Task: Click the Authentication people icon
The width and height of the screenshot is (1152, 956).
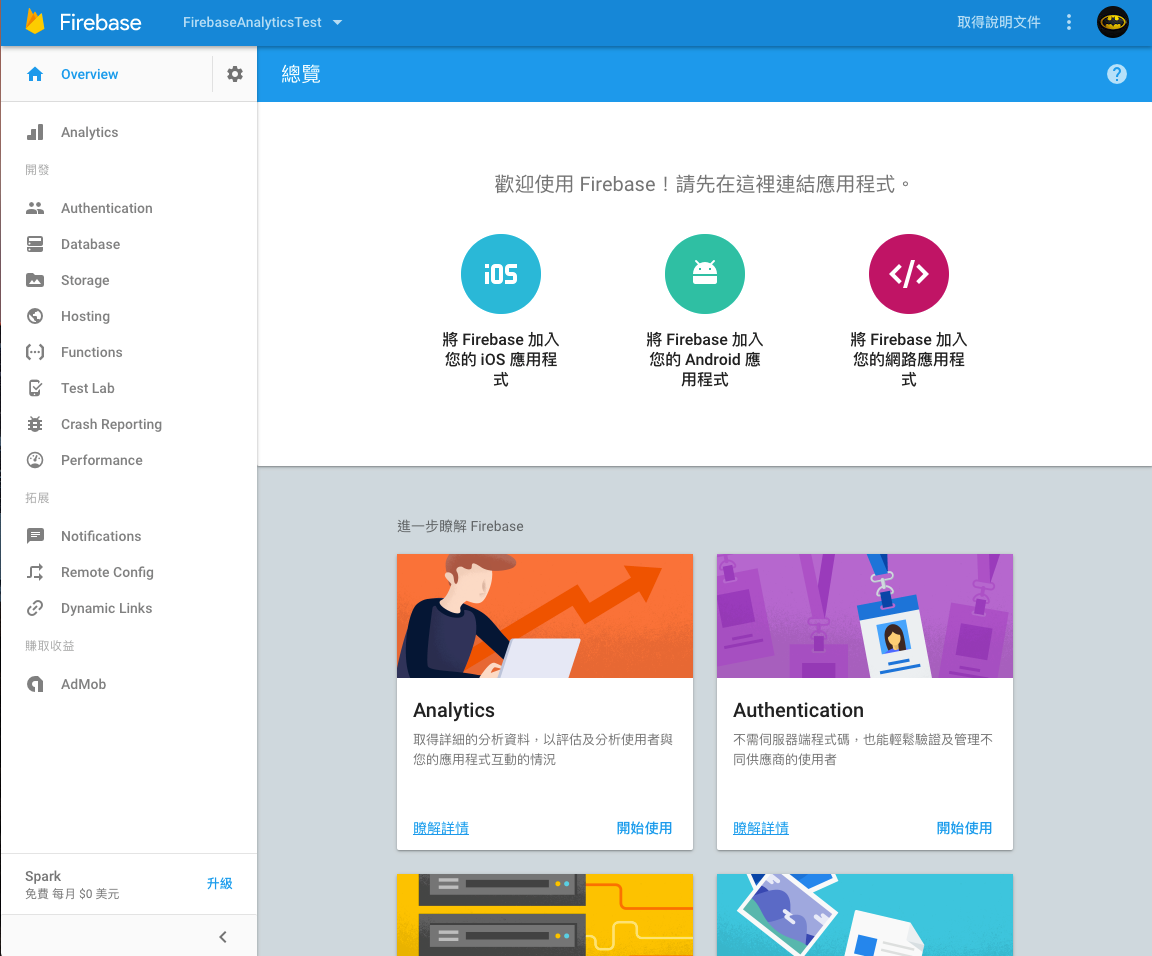Action: coord(35,208)
